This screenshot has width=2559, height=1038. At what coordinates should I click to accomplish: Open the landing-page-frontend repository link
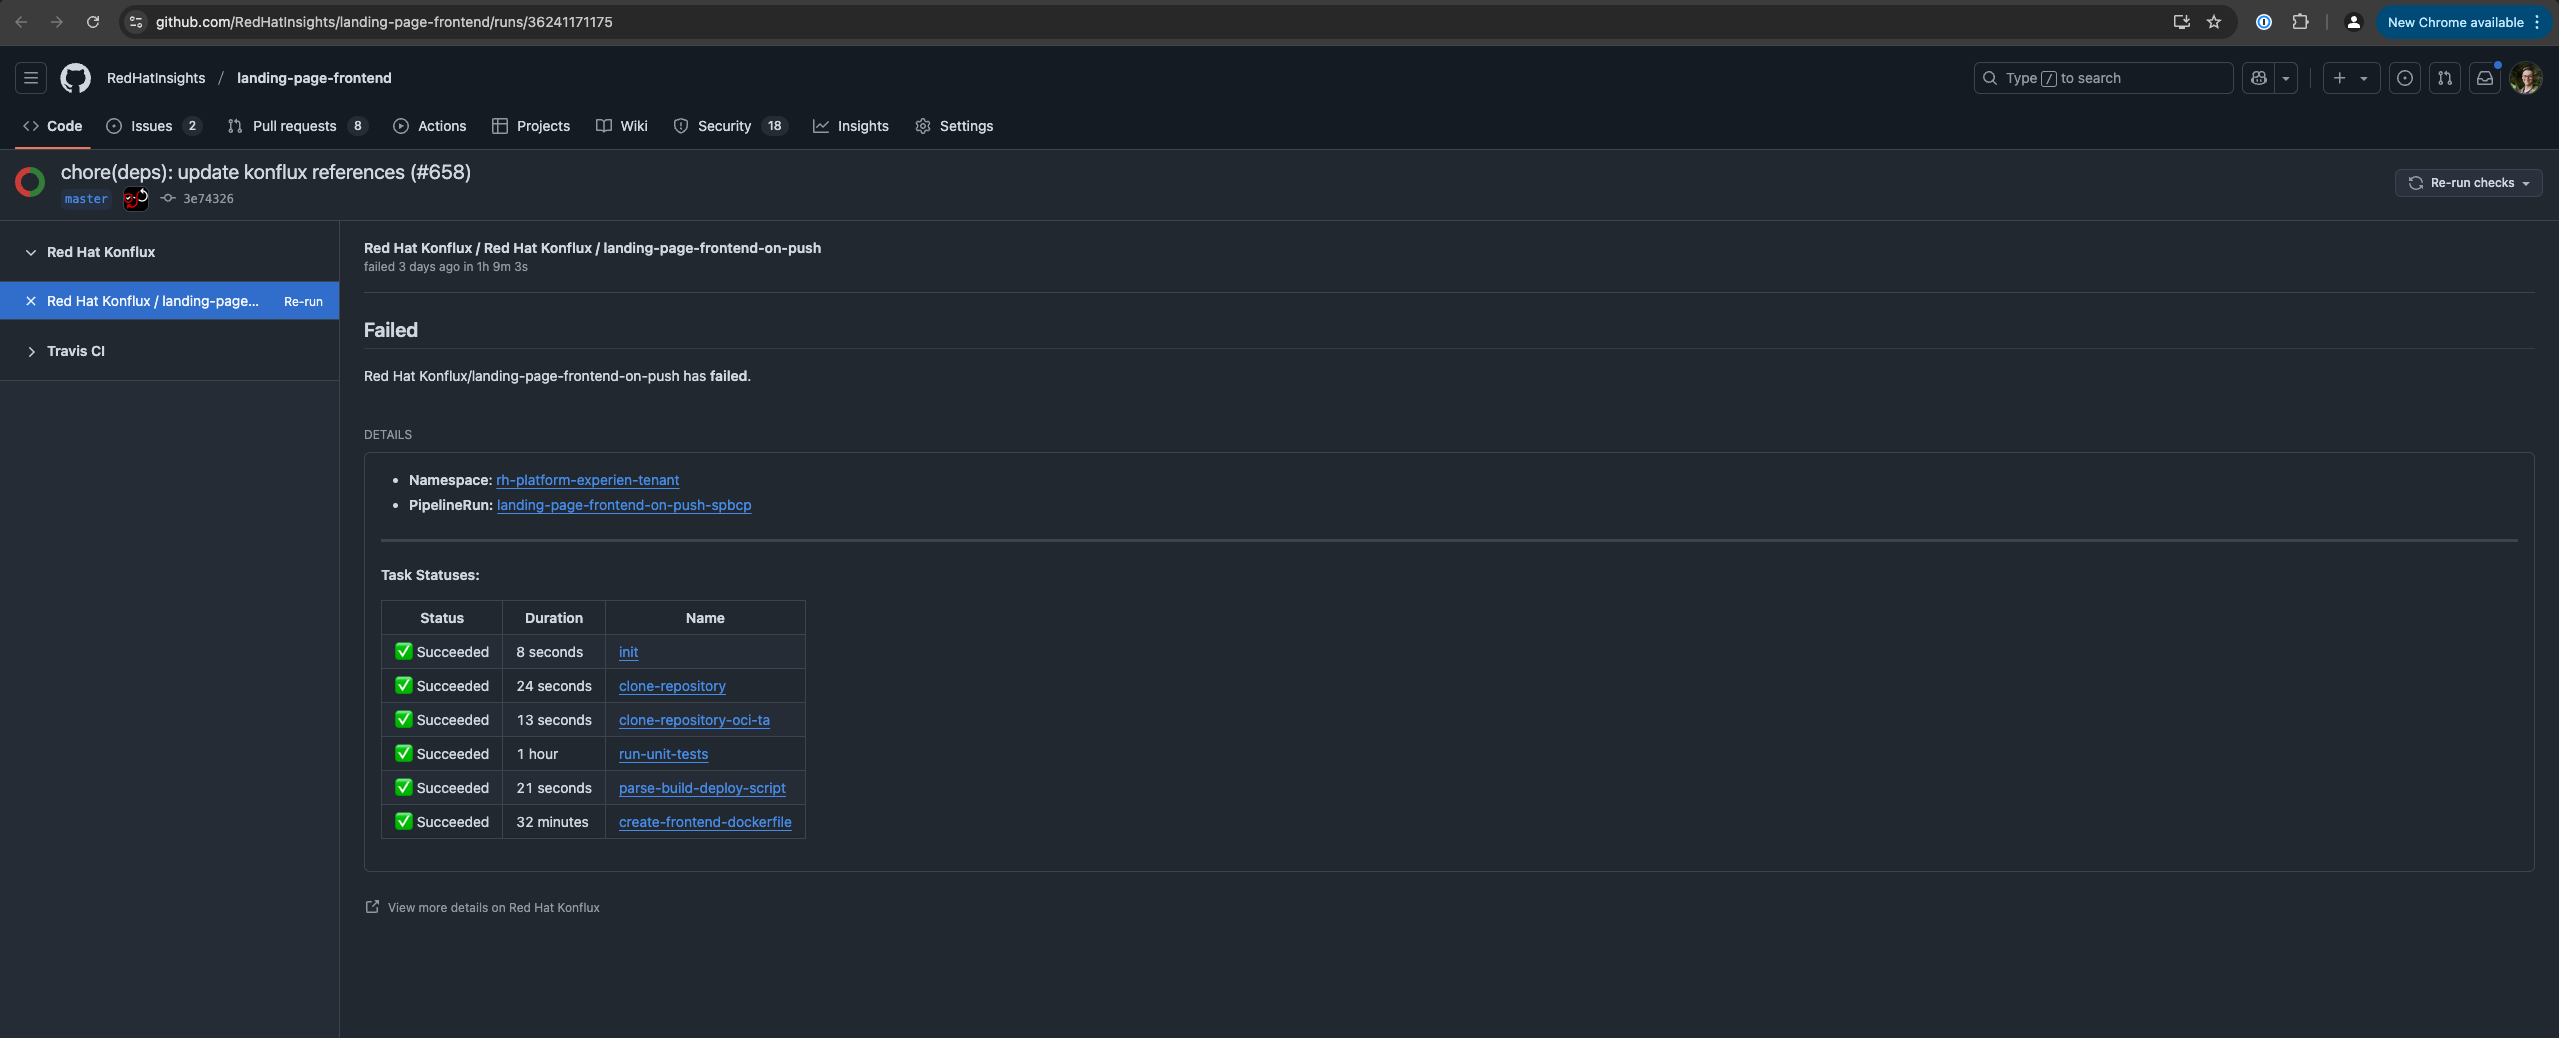tap(314, 78)
